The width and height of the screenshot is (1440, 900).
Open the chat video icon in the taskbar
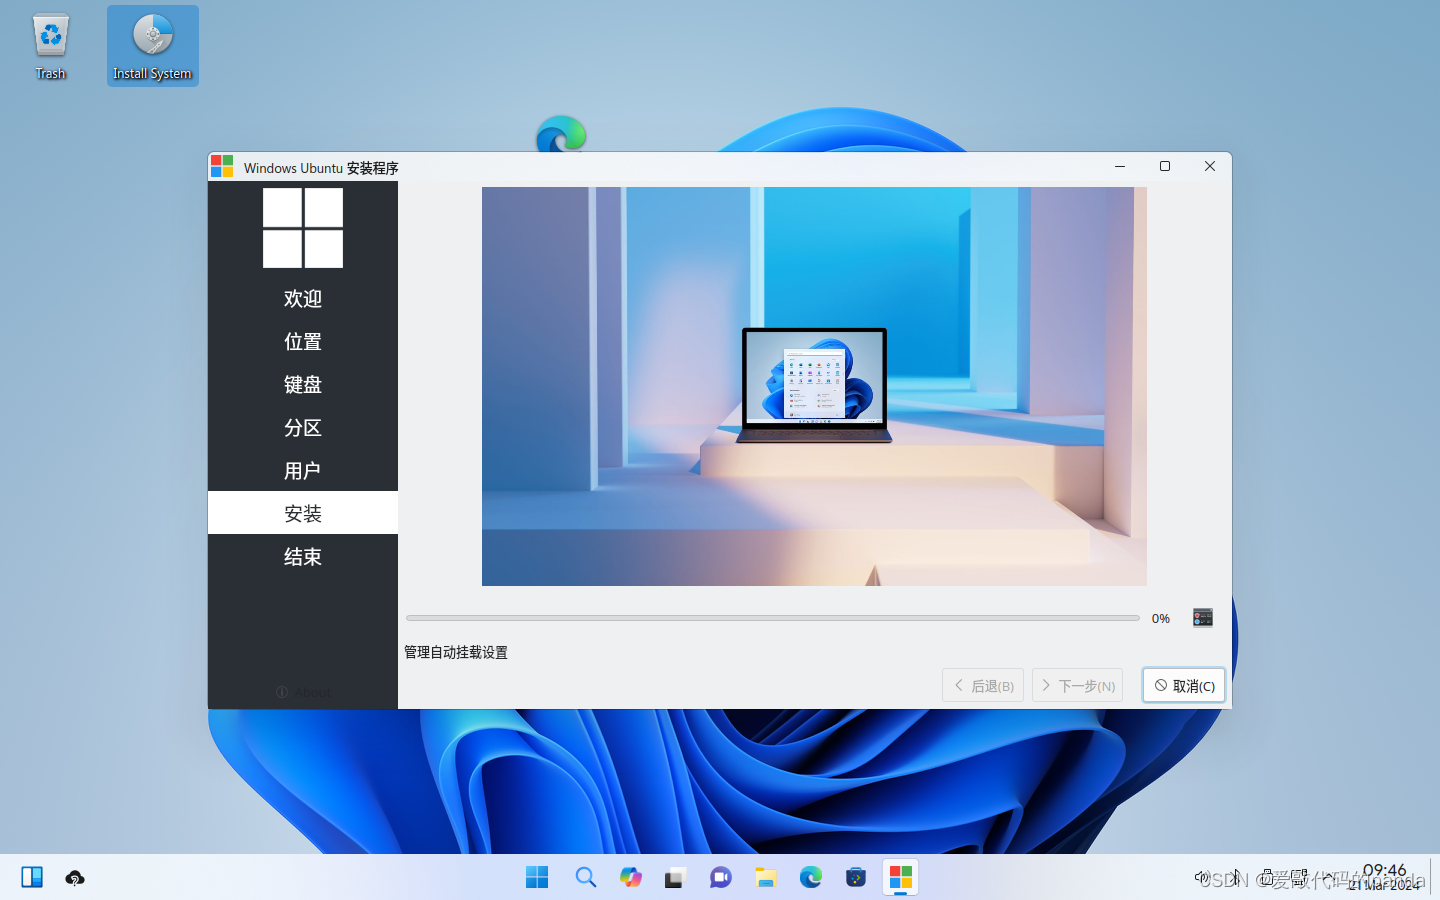coord(720,877)
